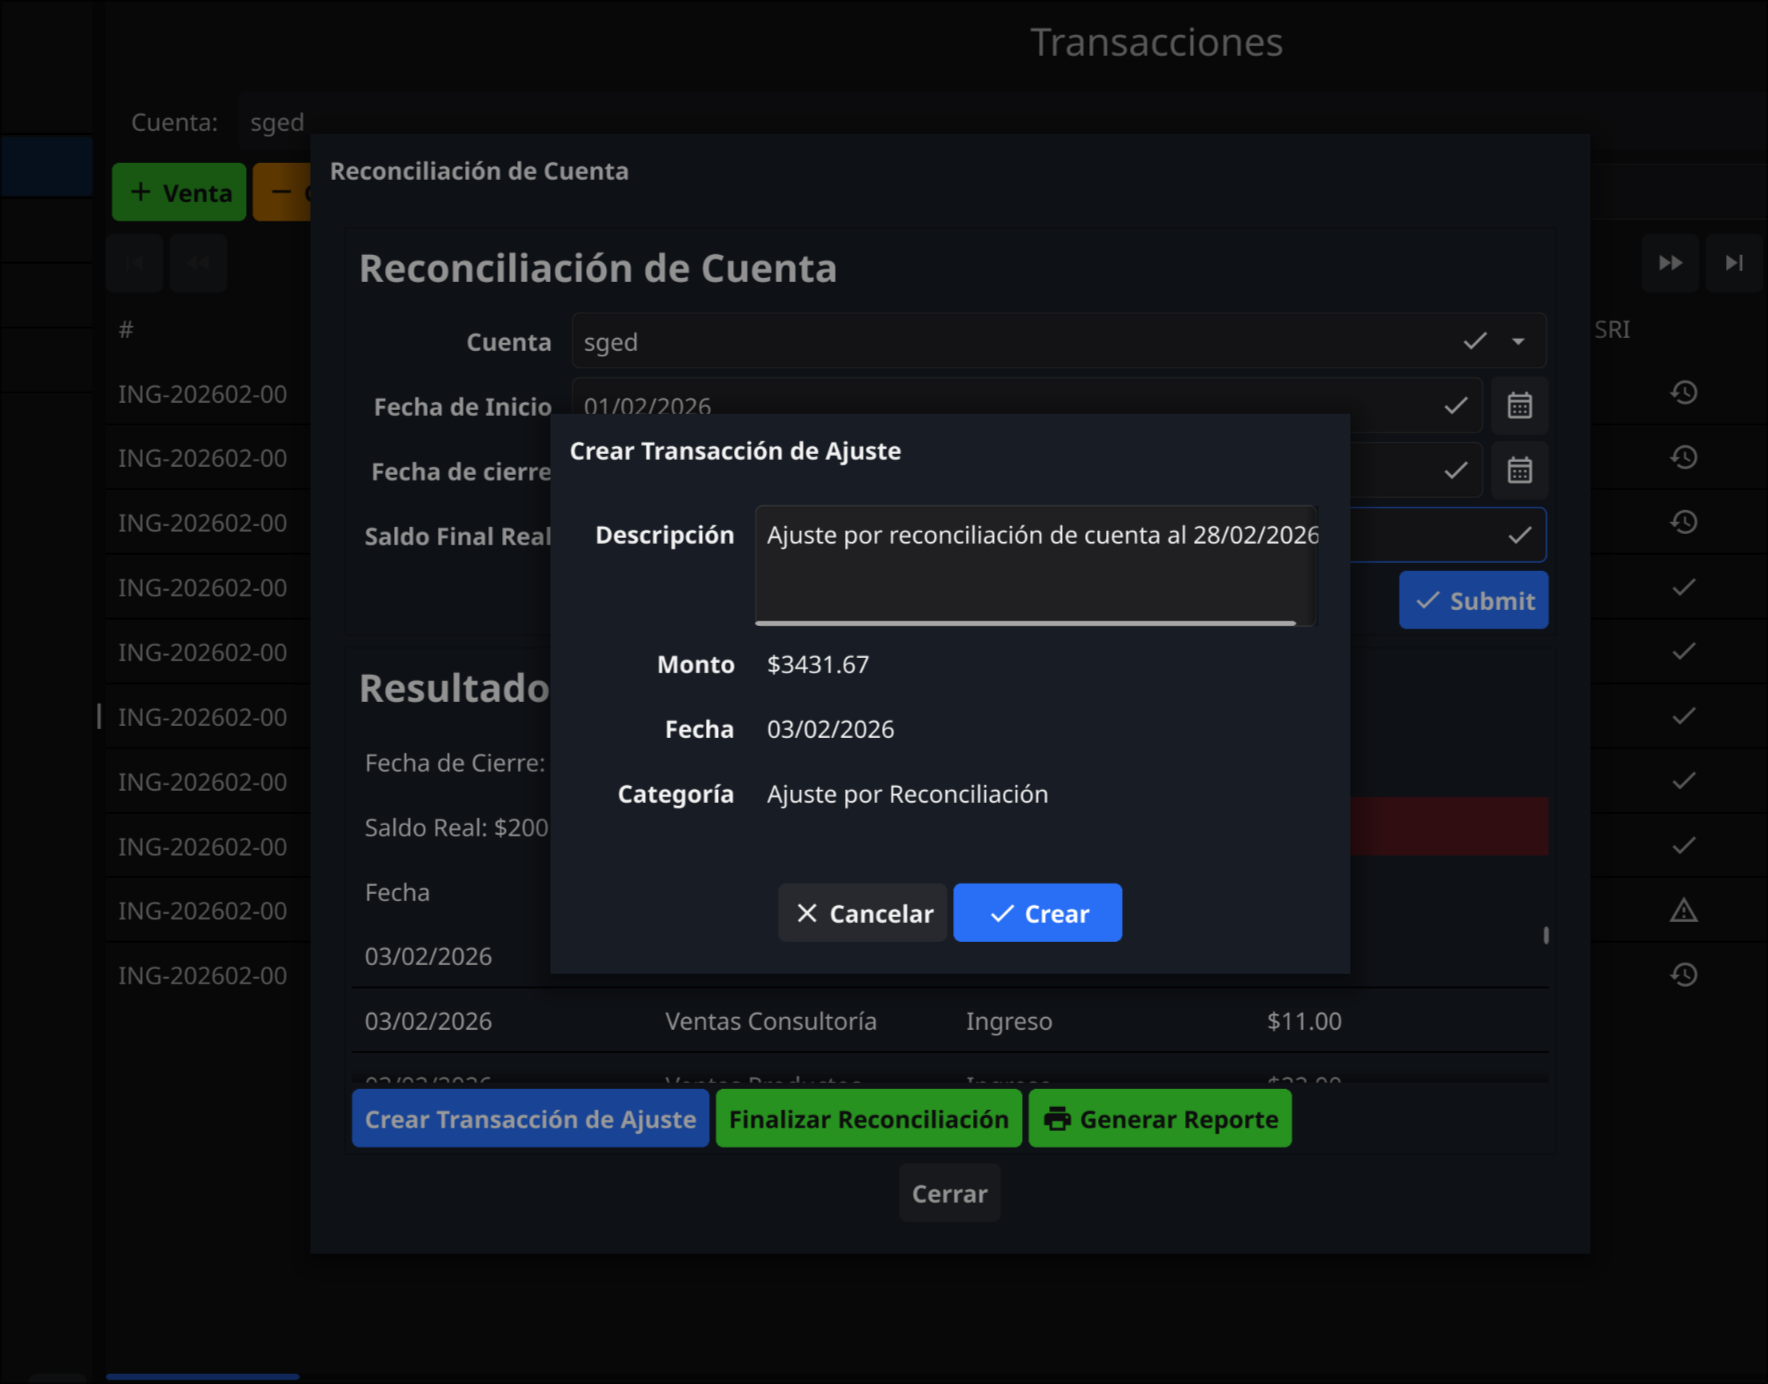Open the Fecha de cierre calendar picker
The width and height of the screenshot is (1768, 1384).
point(1519,471)
